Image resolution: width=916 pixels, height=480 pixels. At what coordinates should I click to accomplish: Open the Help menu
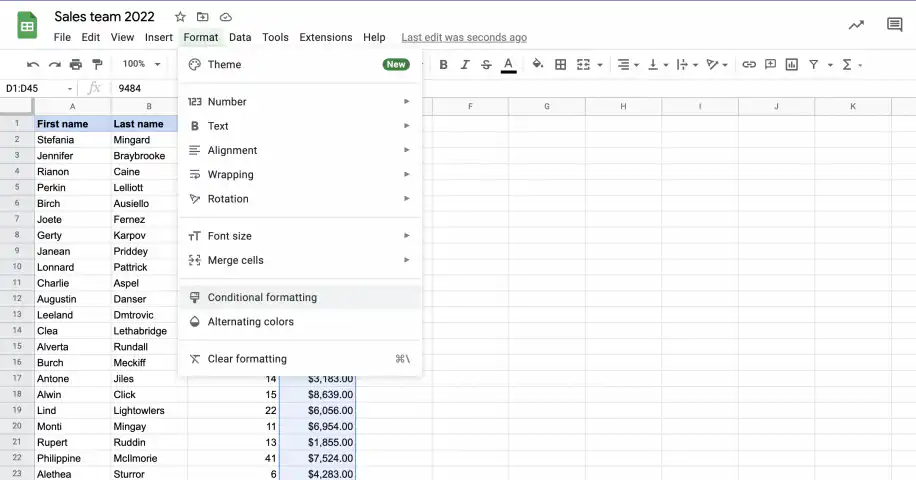click(374, 37)
